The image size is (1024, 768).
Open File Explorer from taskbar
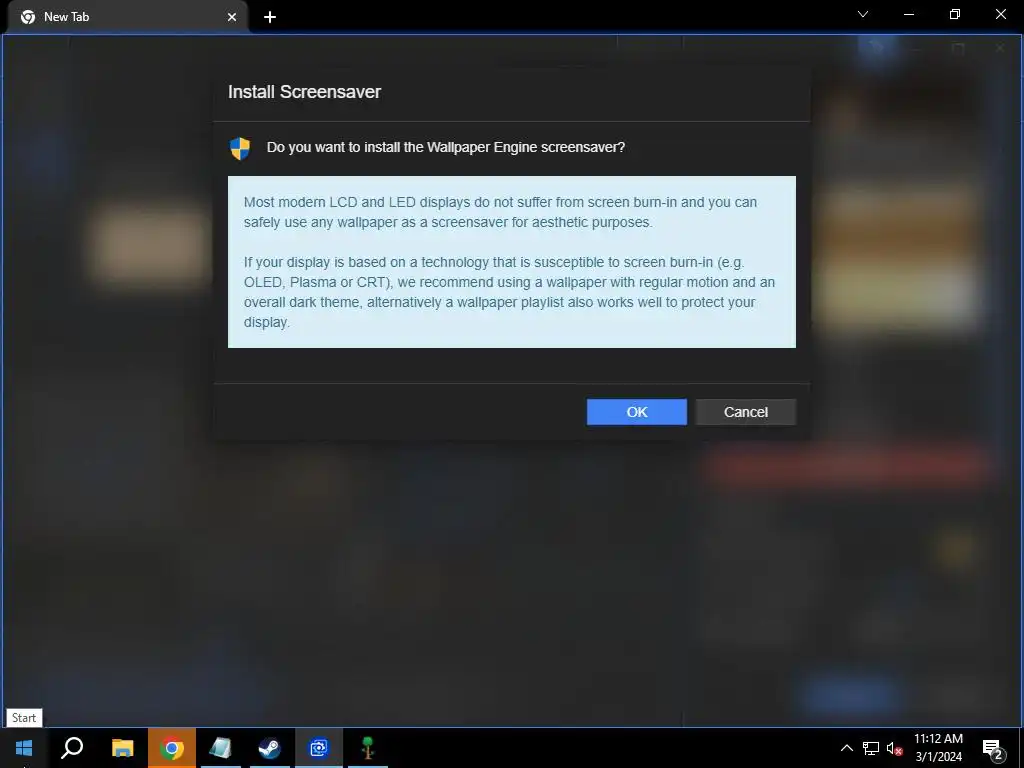[x=122, y=748]
